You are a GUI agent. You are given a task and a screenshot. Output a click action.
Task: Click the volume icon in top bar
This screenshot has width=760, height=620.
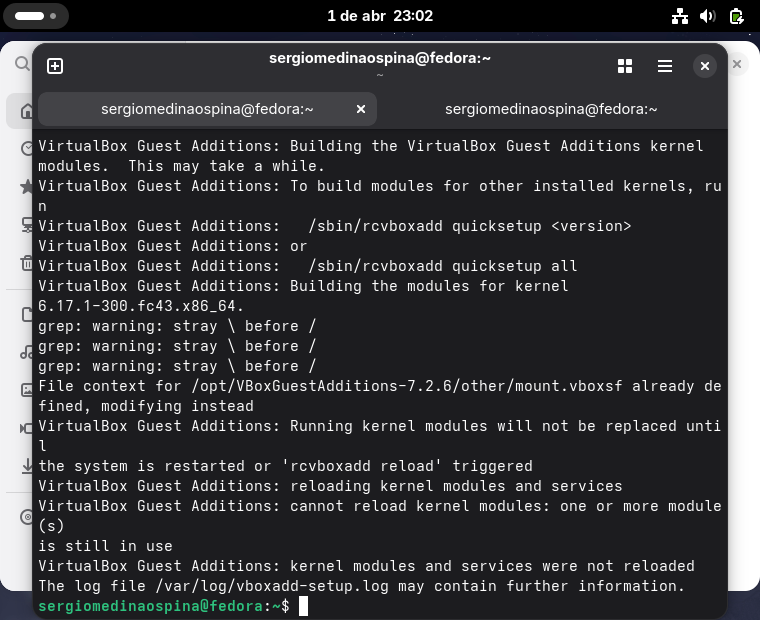point(708,16)
